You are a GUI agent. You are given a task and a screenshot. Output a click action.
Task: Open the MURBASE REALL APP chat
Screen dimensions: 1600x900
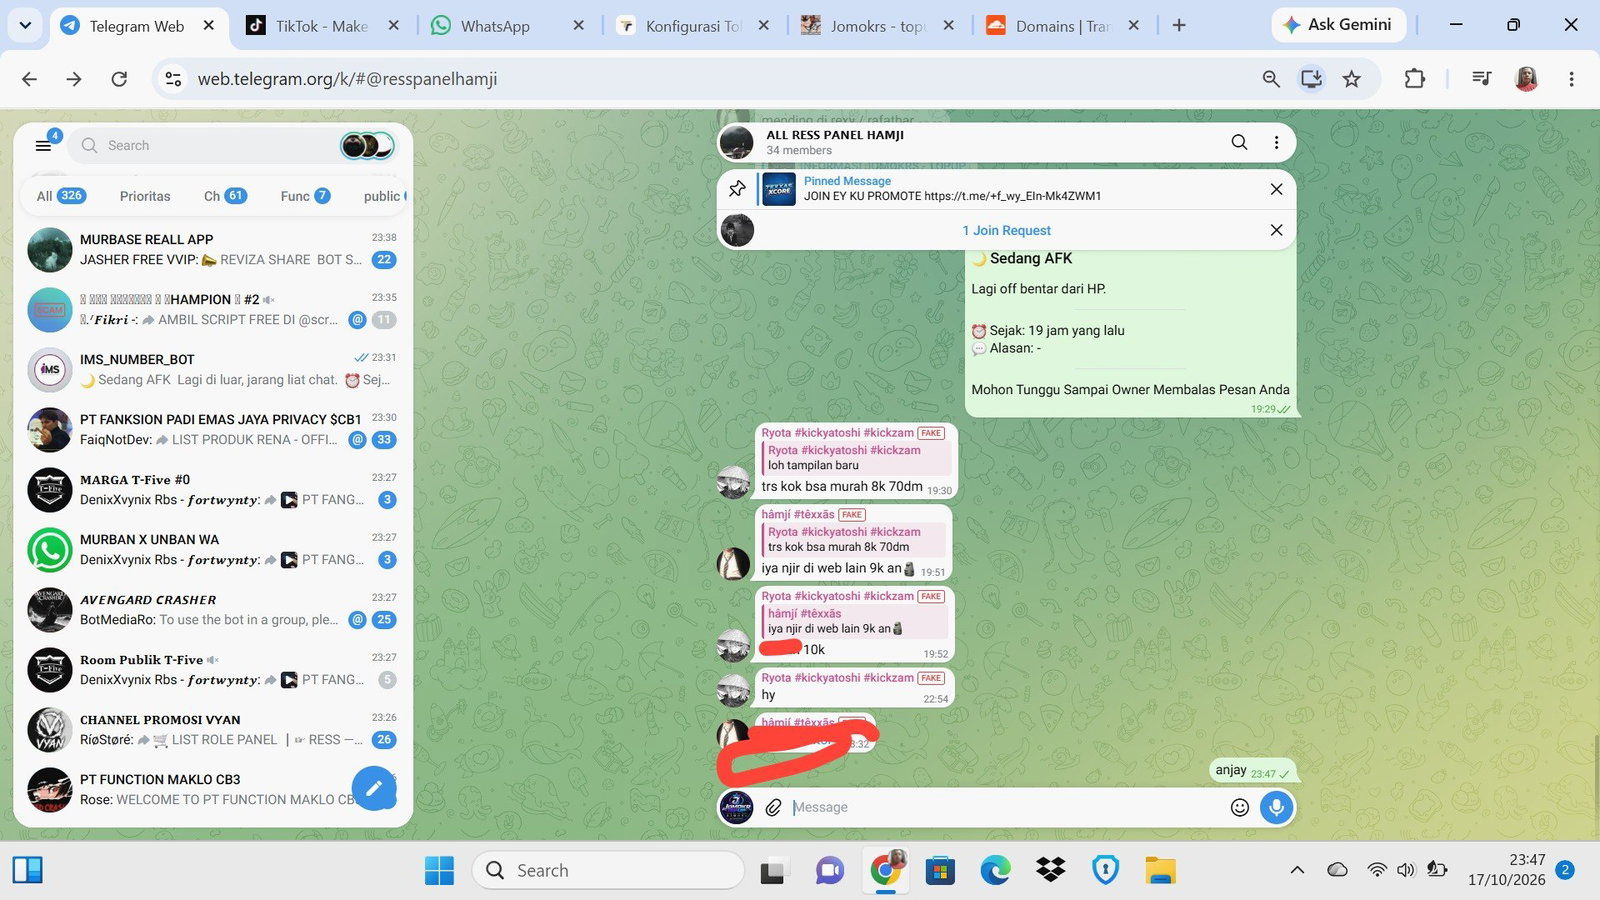click(213, 249)
